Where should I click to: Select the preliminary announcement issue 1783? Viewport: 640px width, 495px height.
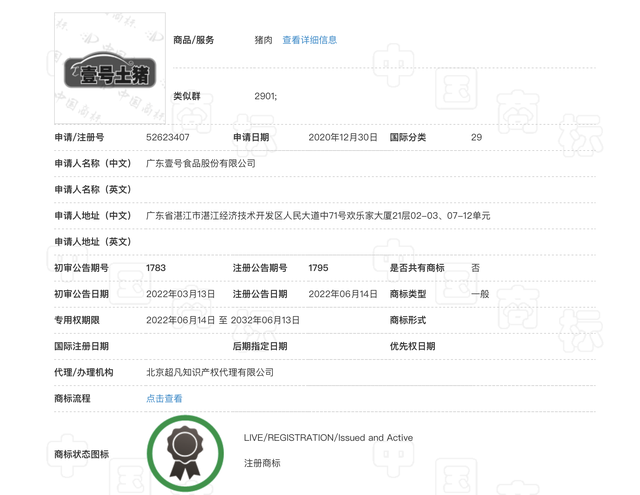(x=156, y=268)
